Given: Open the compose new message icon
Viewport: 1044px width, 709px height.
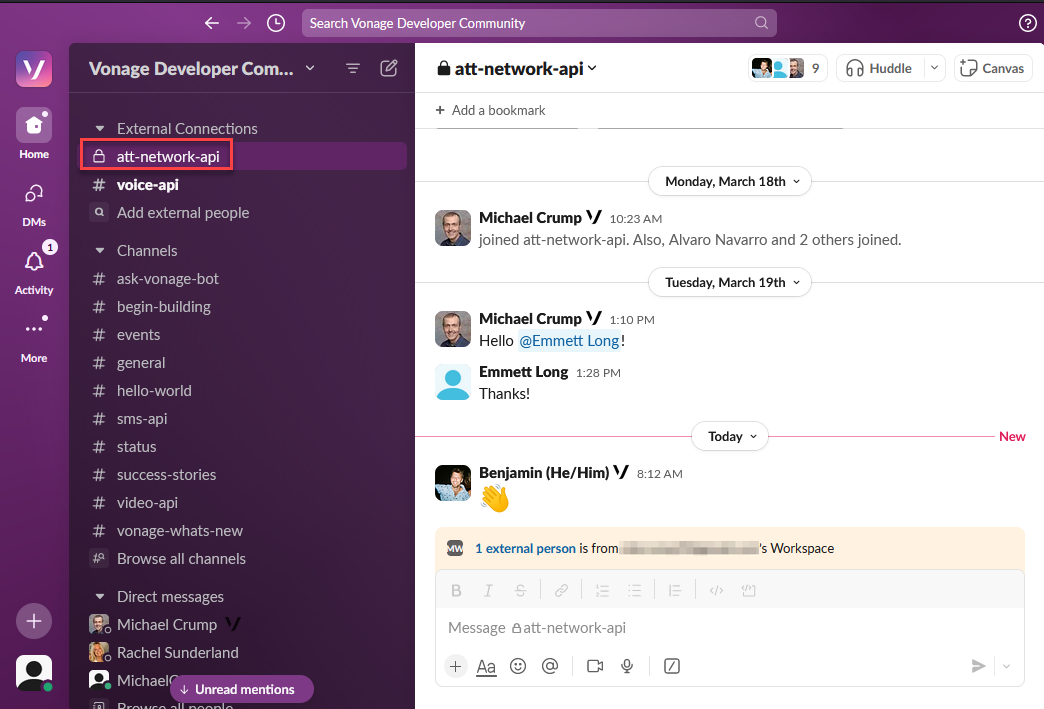Looking at the screenshot, I should [389, 68].
